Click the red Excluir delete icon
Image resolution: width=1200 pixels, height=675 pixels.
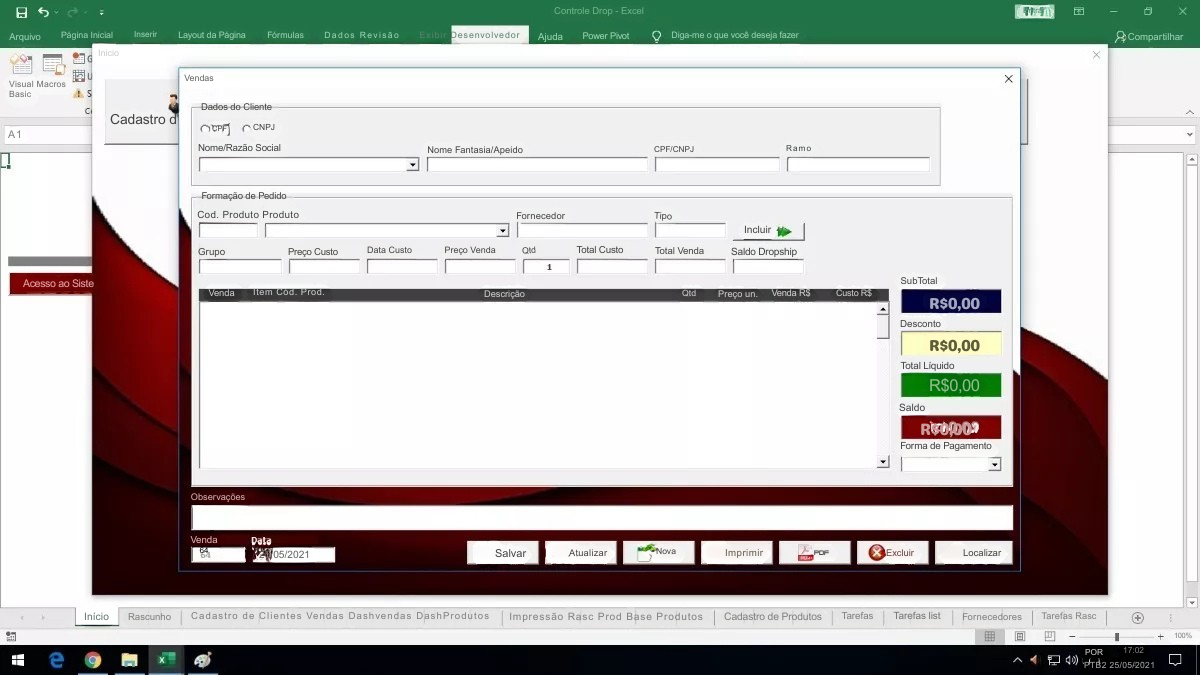(x=878, y=551)
